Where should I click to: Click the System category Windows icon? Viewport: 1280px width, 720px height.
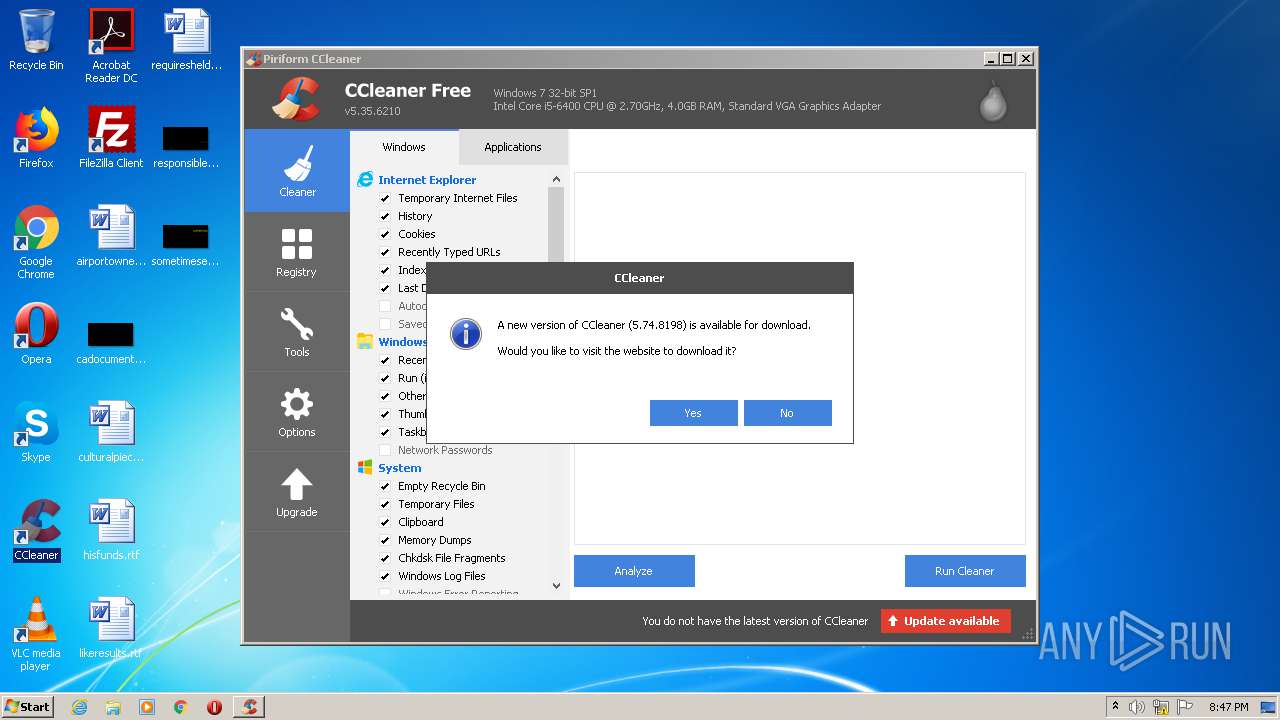point(365,468)
